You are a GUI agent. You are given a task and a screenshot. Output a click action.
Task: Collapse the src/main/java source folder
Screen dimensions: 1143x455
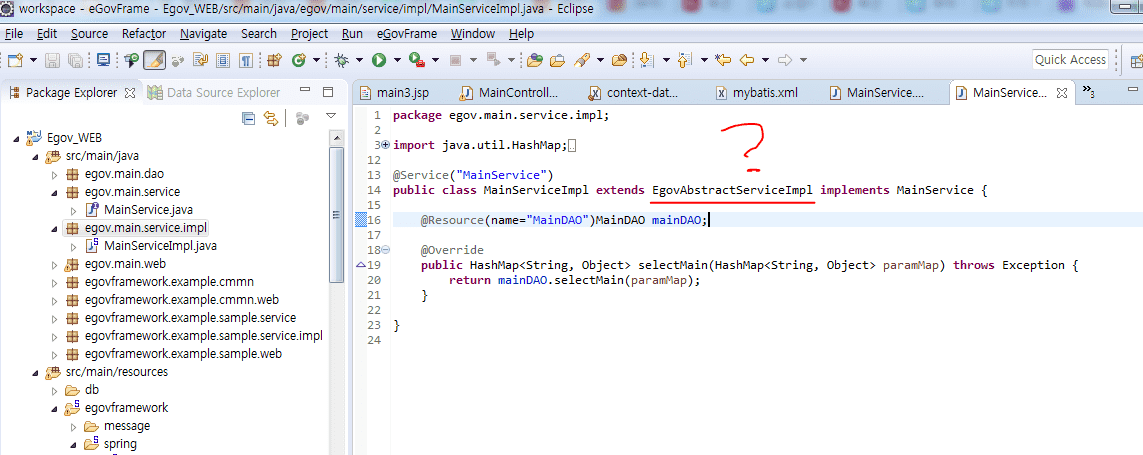35,156
